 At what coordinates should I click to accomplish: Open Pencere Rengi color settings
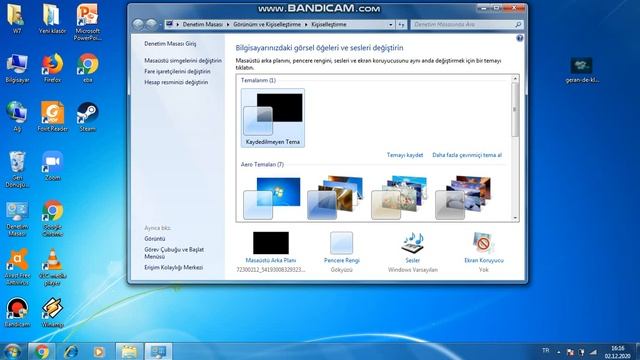pos(342,252)
